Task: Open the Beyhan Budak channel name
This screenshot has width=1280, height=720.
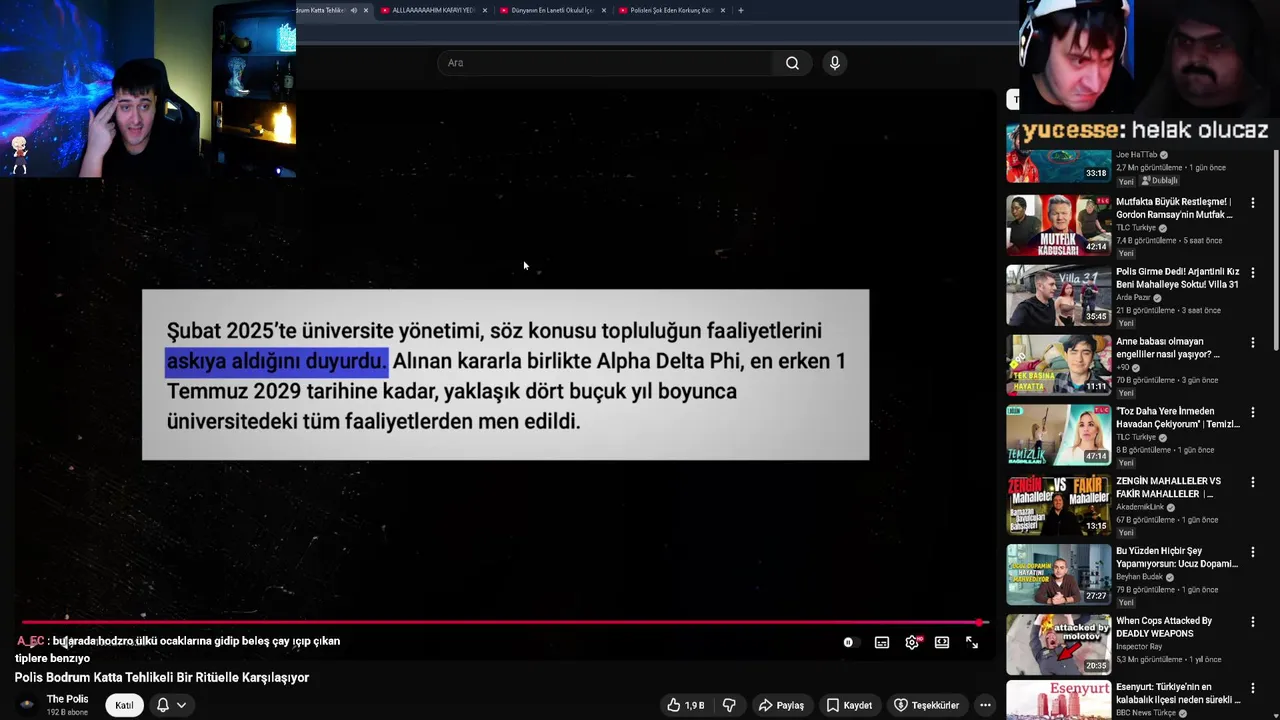Action: [1139, 577]
